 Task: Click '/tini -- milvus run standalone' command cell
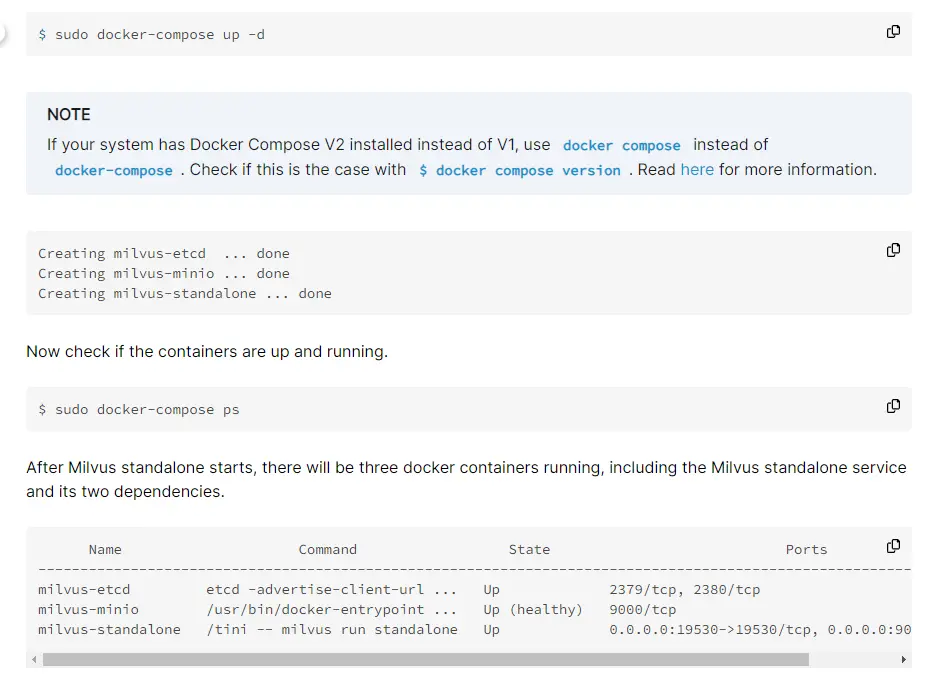331,630
